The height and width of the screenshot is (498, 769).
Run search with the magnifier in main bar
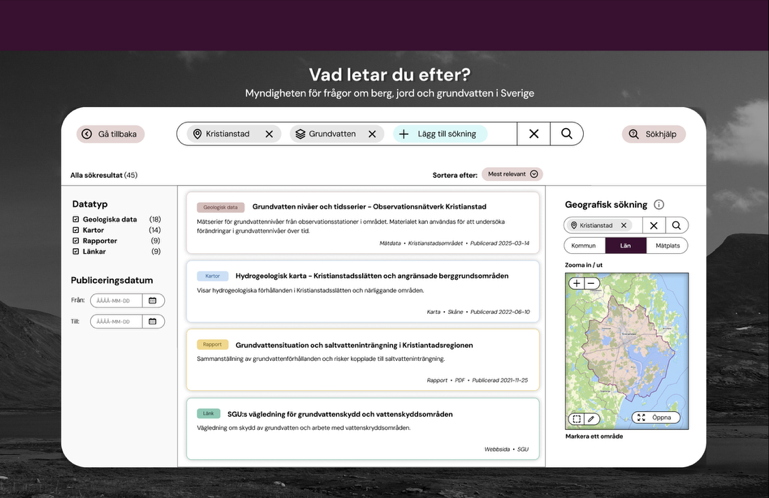point(566,133)
